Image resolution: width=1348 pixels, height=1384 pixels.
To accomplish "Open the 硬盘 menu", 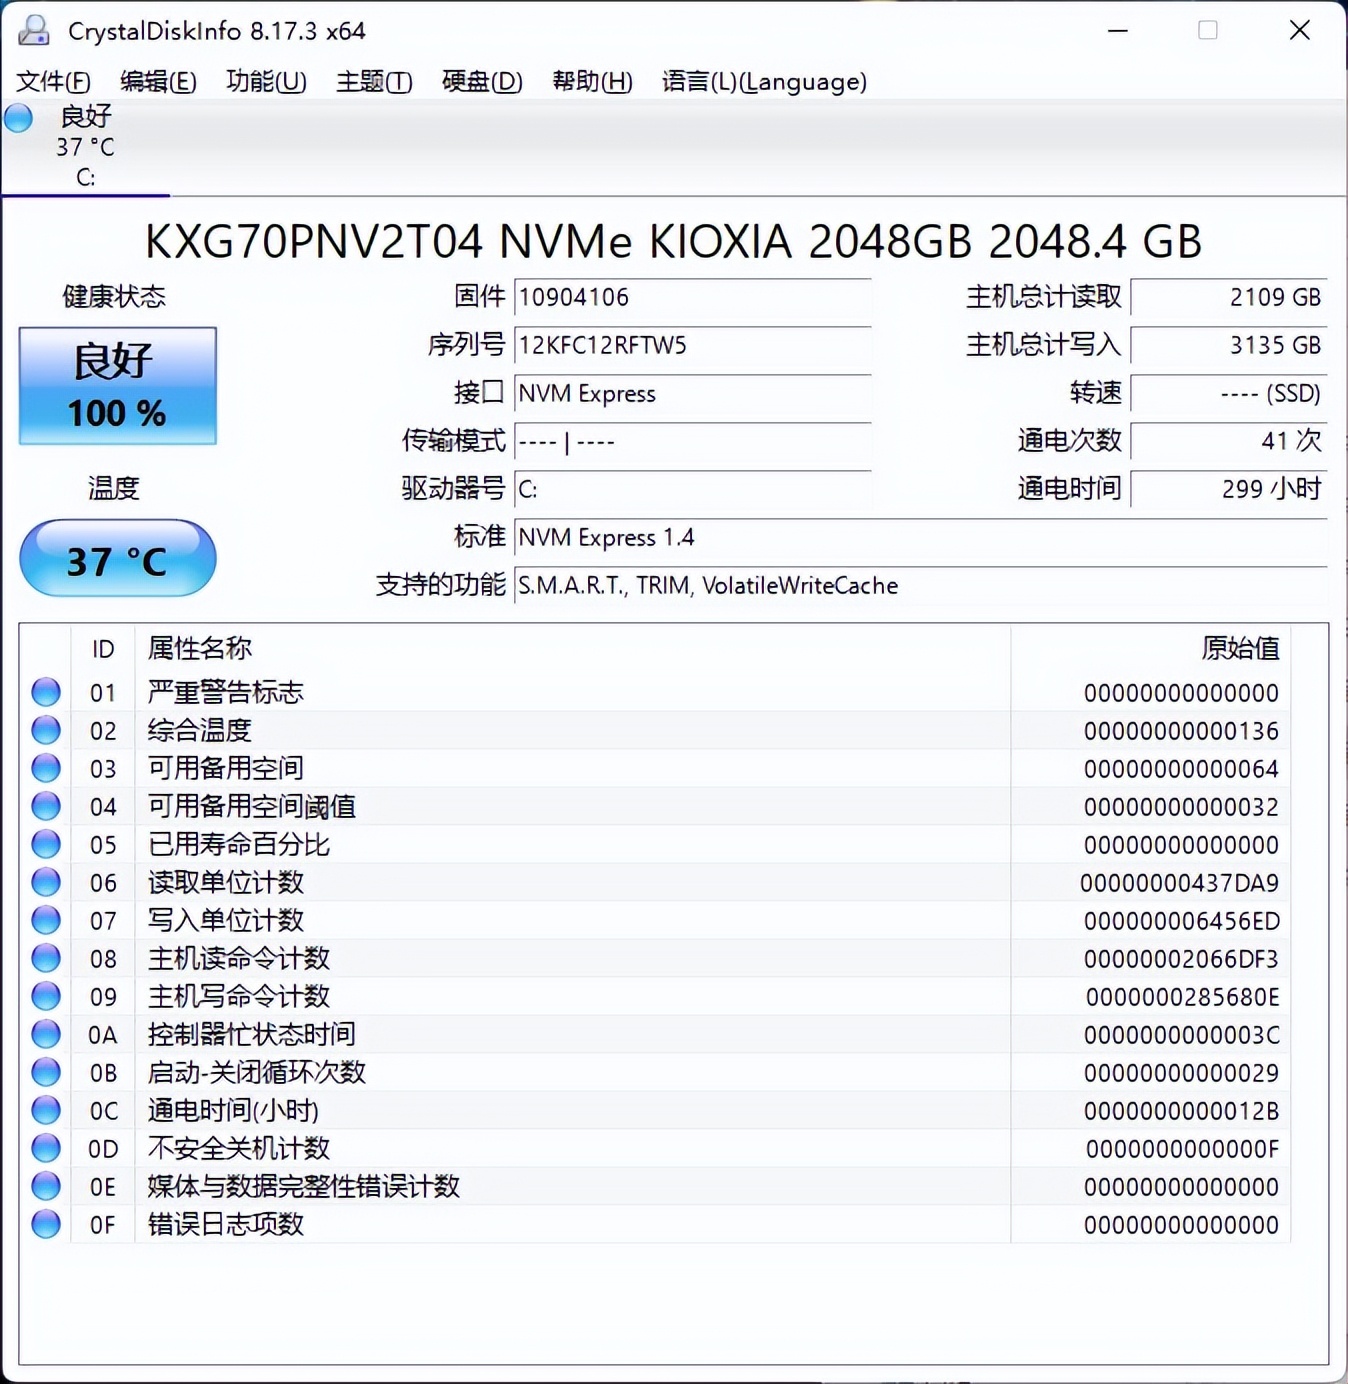I will pos(481,82).
